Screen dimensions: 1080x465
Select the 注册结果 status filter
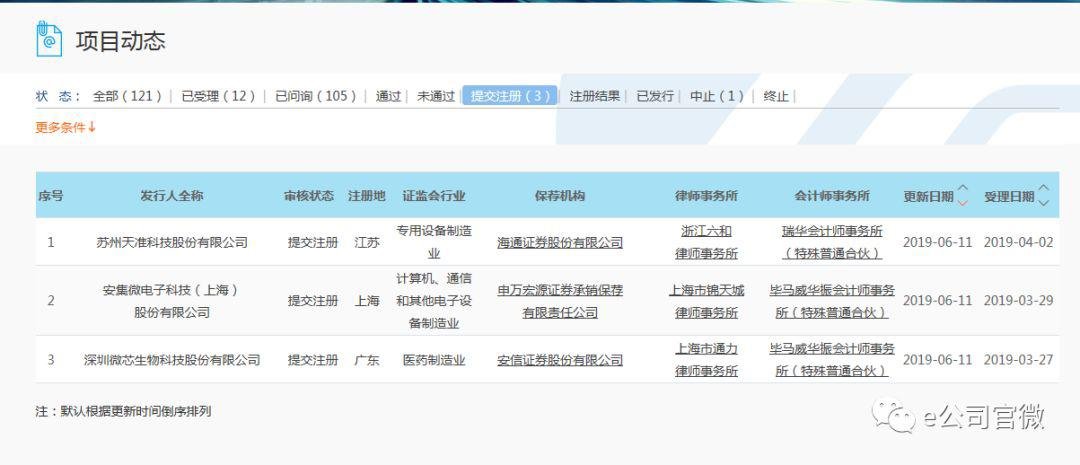tap(594, 96)
